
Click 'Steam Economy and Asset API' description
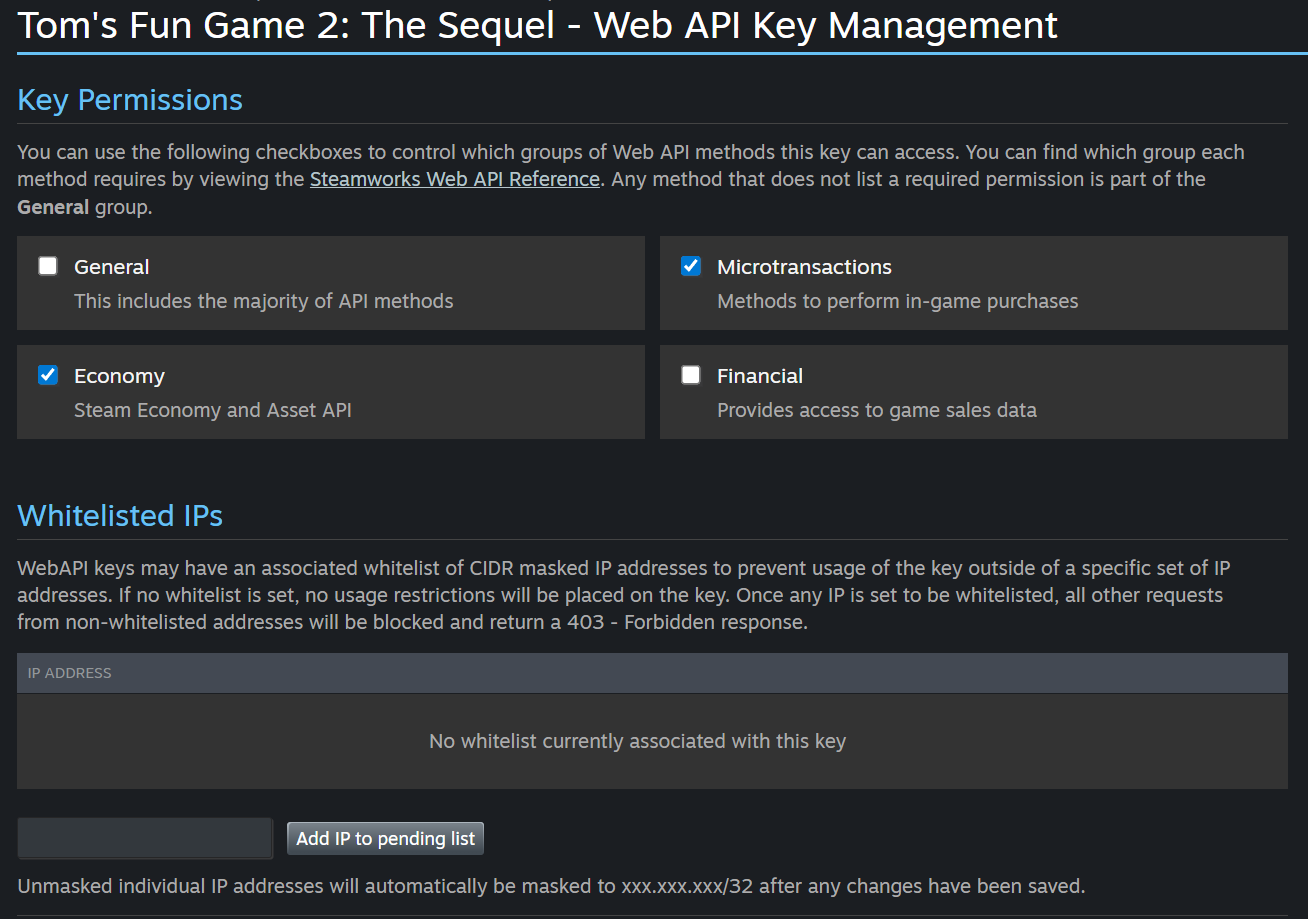tap(213, 410)
